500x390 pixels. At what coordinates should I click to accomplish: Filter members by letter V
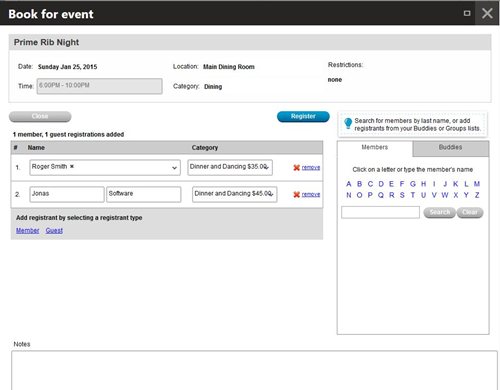pyautogui.click(x=434, y=195)
